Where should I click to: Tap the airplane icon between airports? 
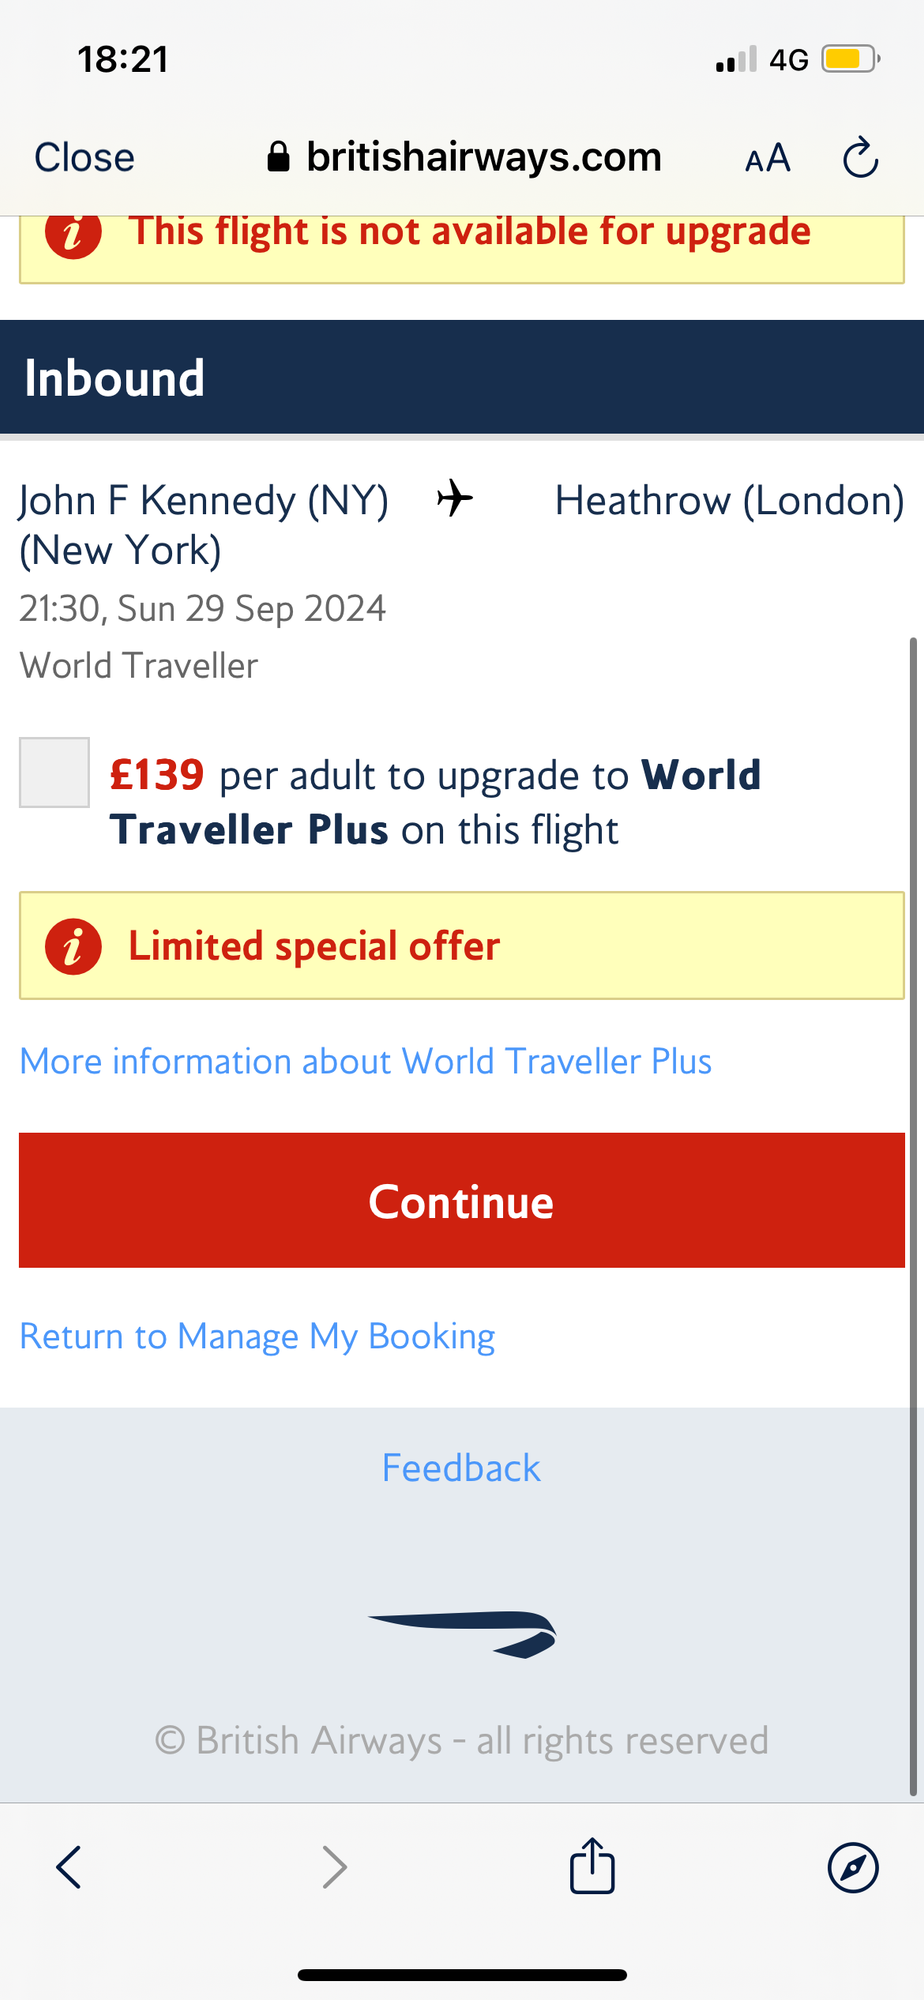[x=455, y=498]
